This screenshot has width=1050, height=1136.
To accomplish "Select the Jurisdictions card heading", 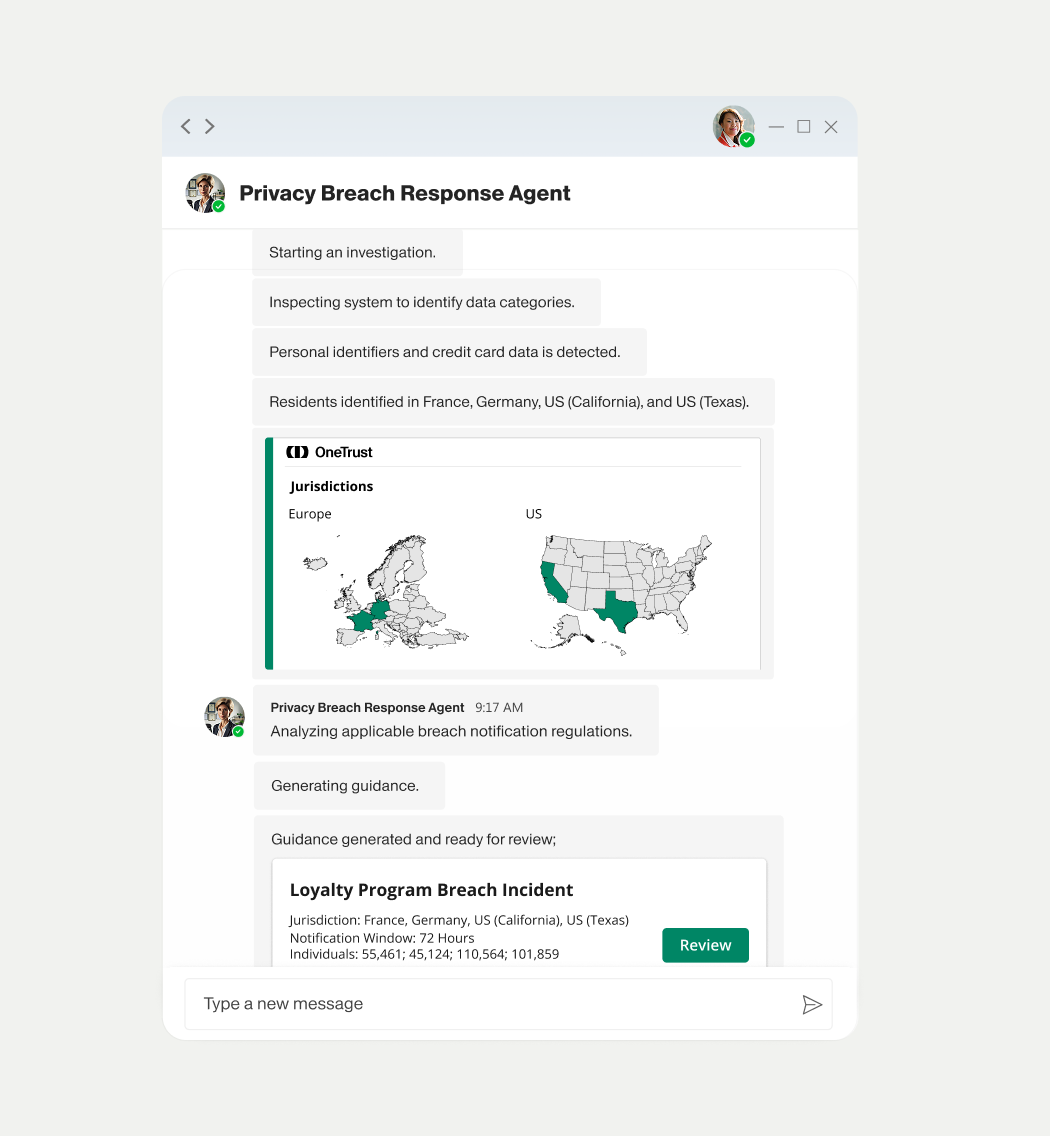I will [331, 486].
